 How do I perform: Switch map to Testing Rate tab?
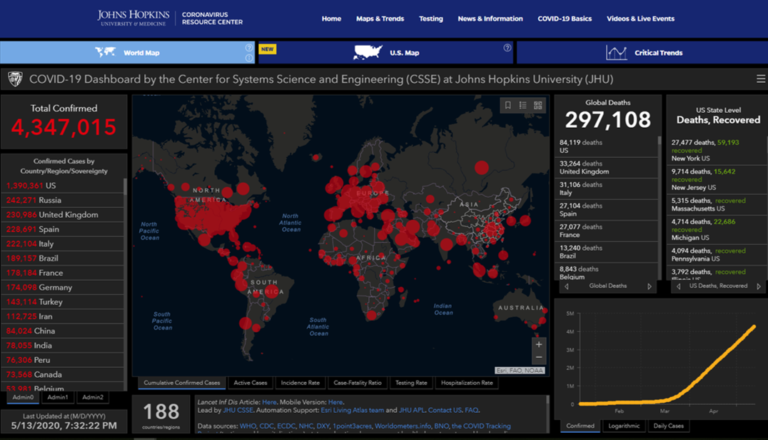pyautogui.click(x=411, y=383)
